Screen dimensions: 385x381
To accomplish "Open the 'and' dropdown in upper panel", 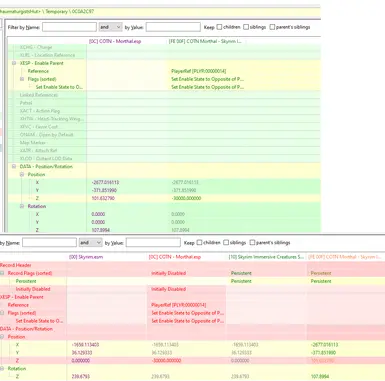I will coord(110,27).
